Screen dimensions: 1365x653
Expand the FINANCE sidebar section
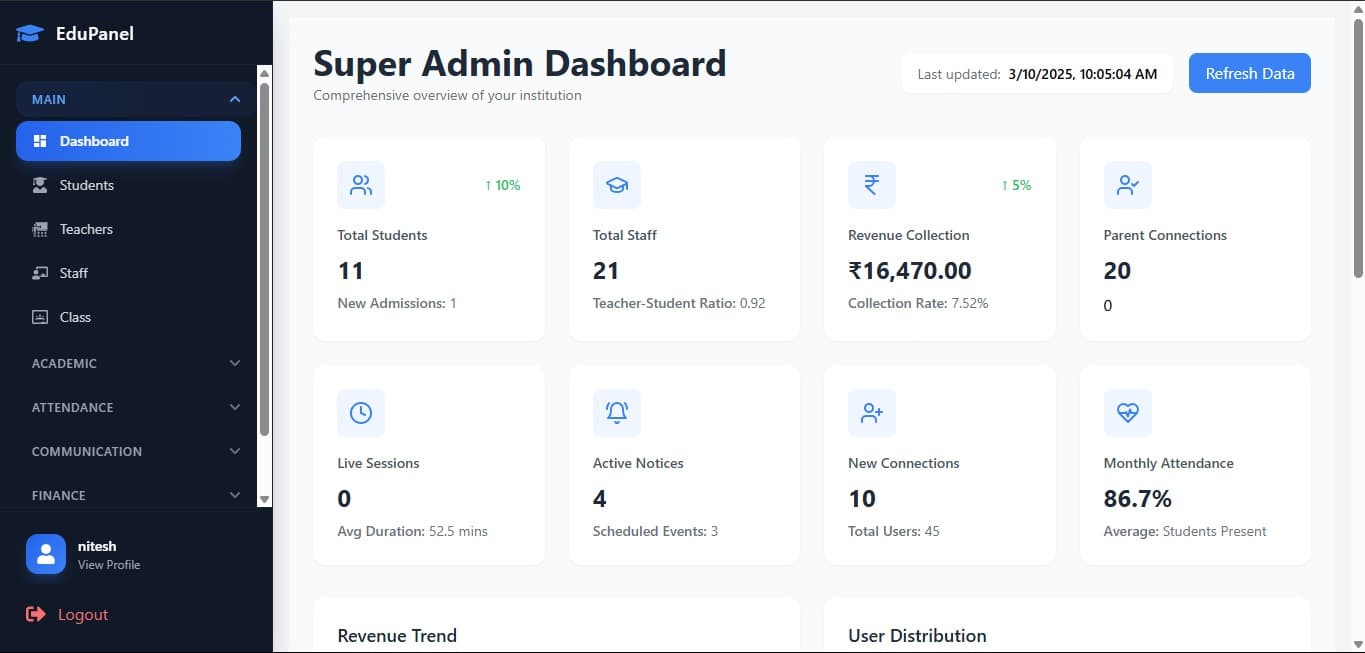click(136, 495)
